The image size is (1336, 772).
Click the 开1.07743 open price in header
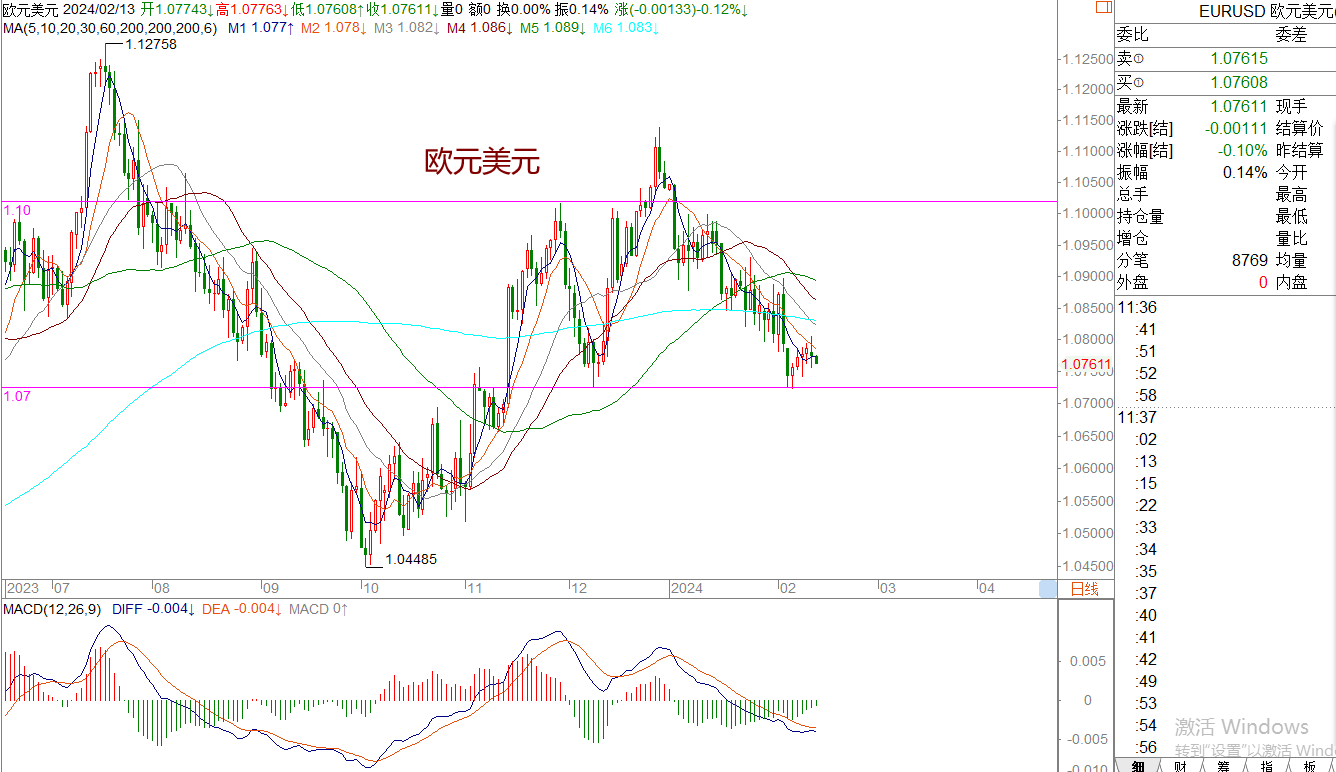178,9
